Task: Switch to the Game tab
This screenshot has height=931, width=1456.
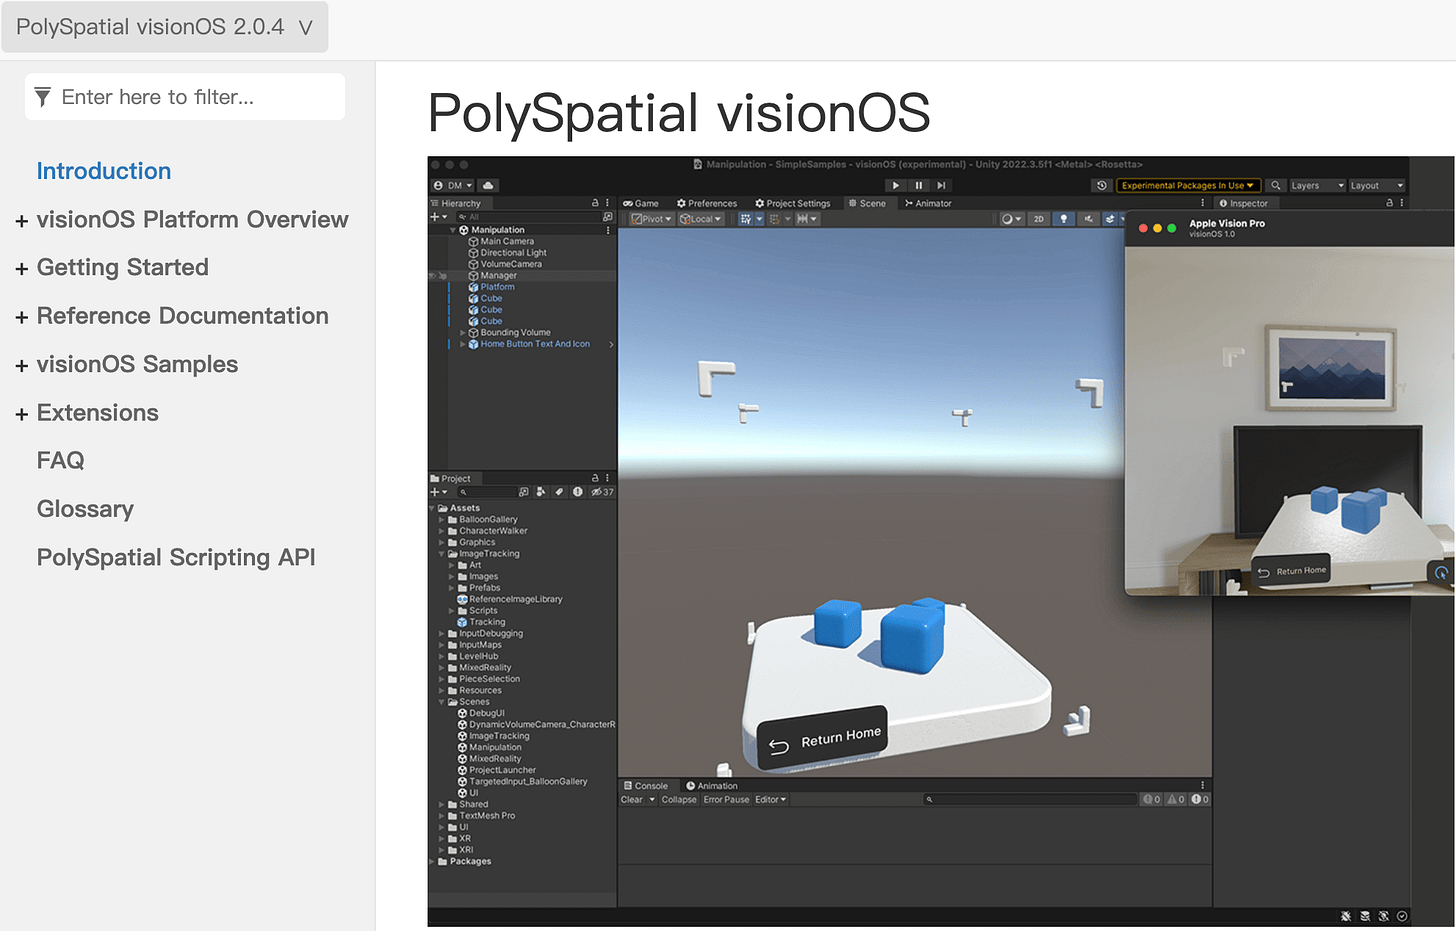Action: (x=641, y=203)
